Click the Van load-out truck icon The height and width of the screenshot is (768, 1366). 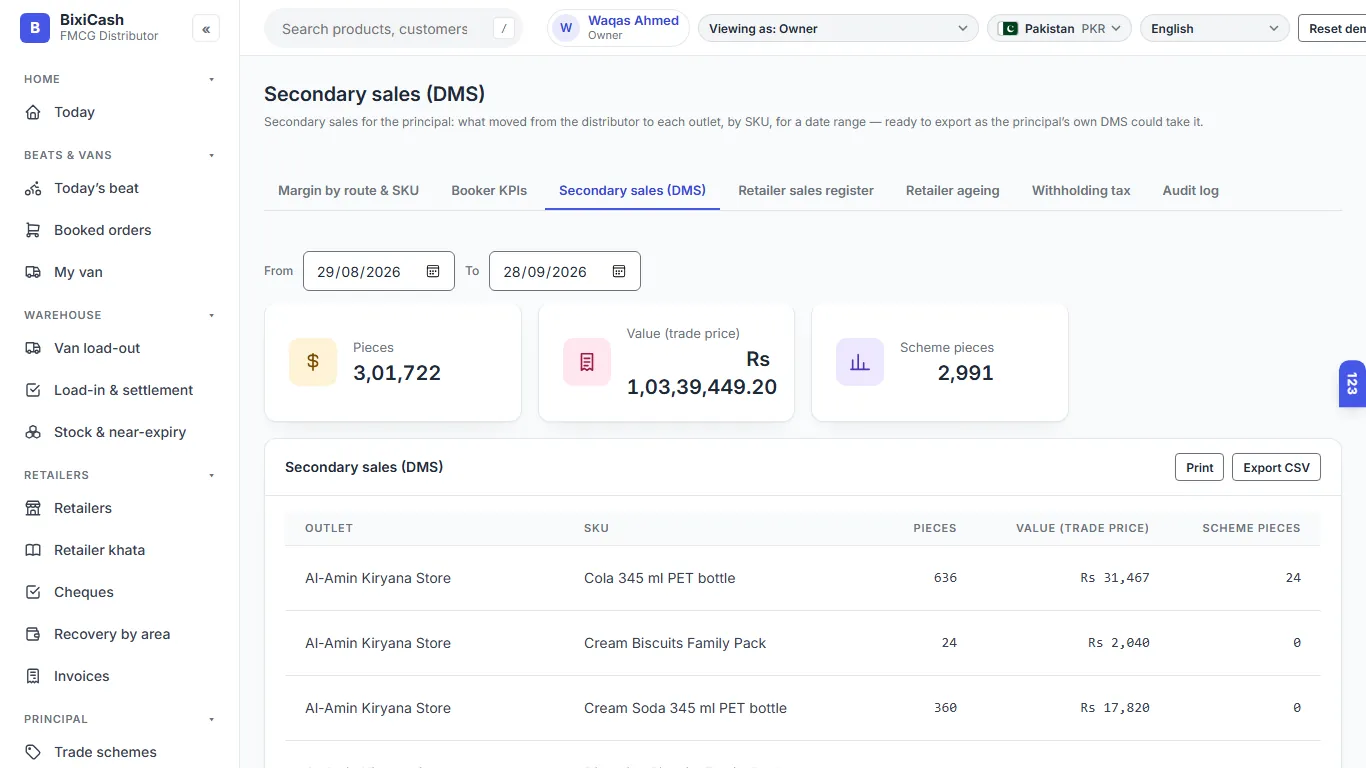tap(33, 348)
